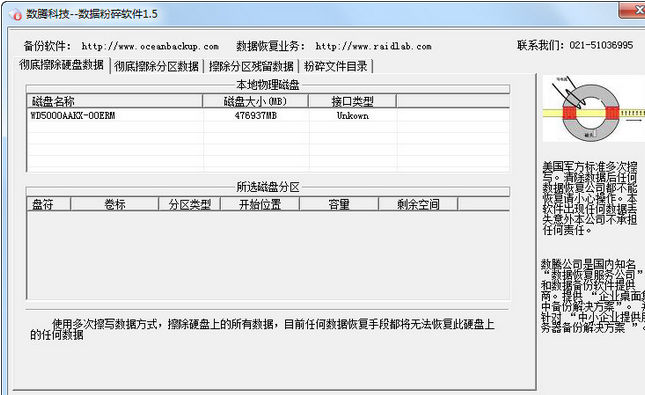Viewport: 645px width, 395px height.
Task: Click the 使用多次擦写数据方式 description text
Action: pyautogui.click(x=262, y=329)
